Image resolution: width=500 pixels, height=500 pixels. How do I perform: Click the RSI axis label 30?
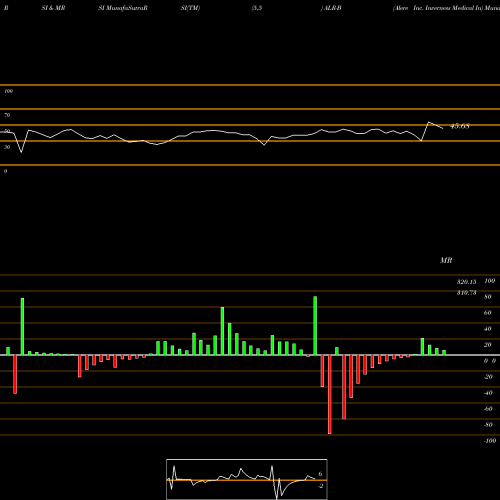7,147
